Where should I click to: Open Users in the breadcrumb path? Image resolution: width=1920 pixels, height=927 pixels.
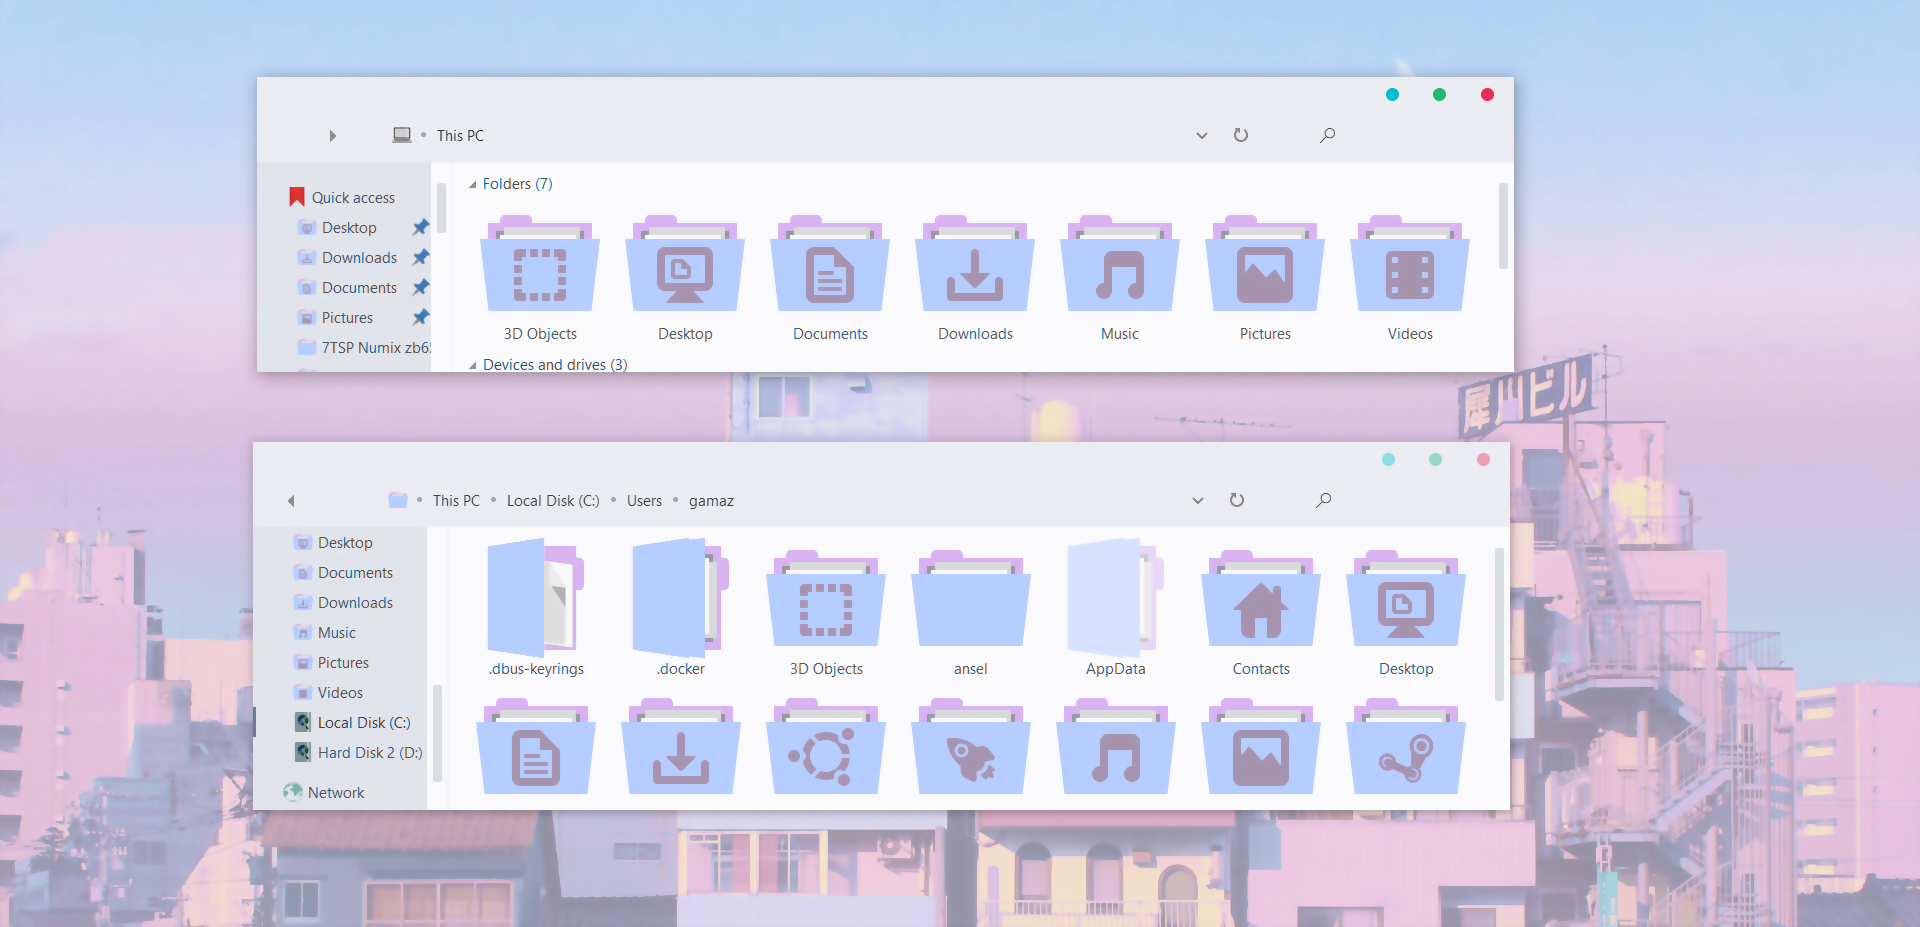point(644,500)
